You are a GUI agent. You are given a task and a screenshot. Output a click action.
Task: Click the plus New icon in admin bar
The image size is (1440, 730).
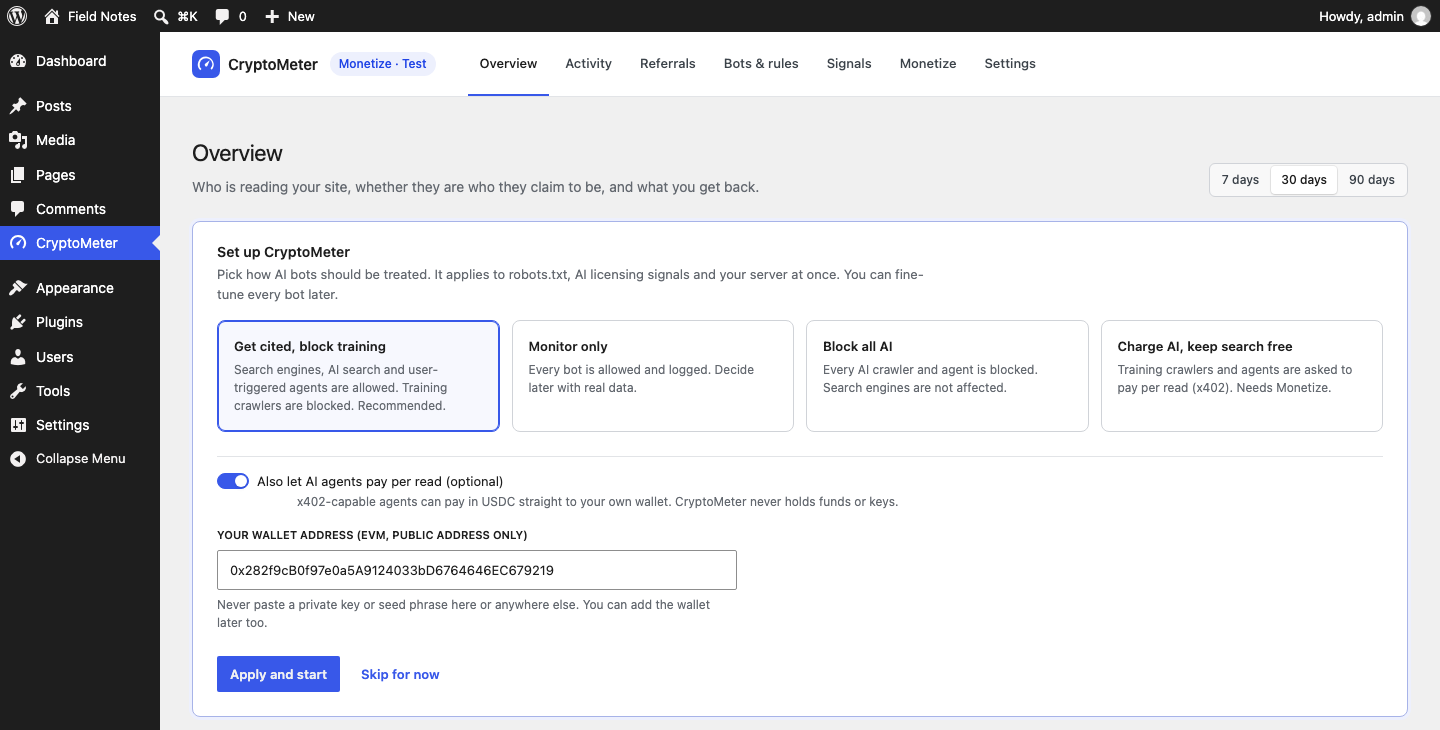[272, 16]
